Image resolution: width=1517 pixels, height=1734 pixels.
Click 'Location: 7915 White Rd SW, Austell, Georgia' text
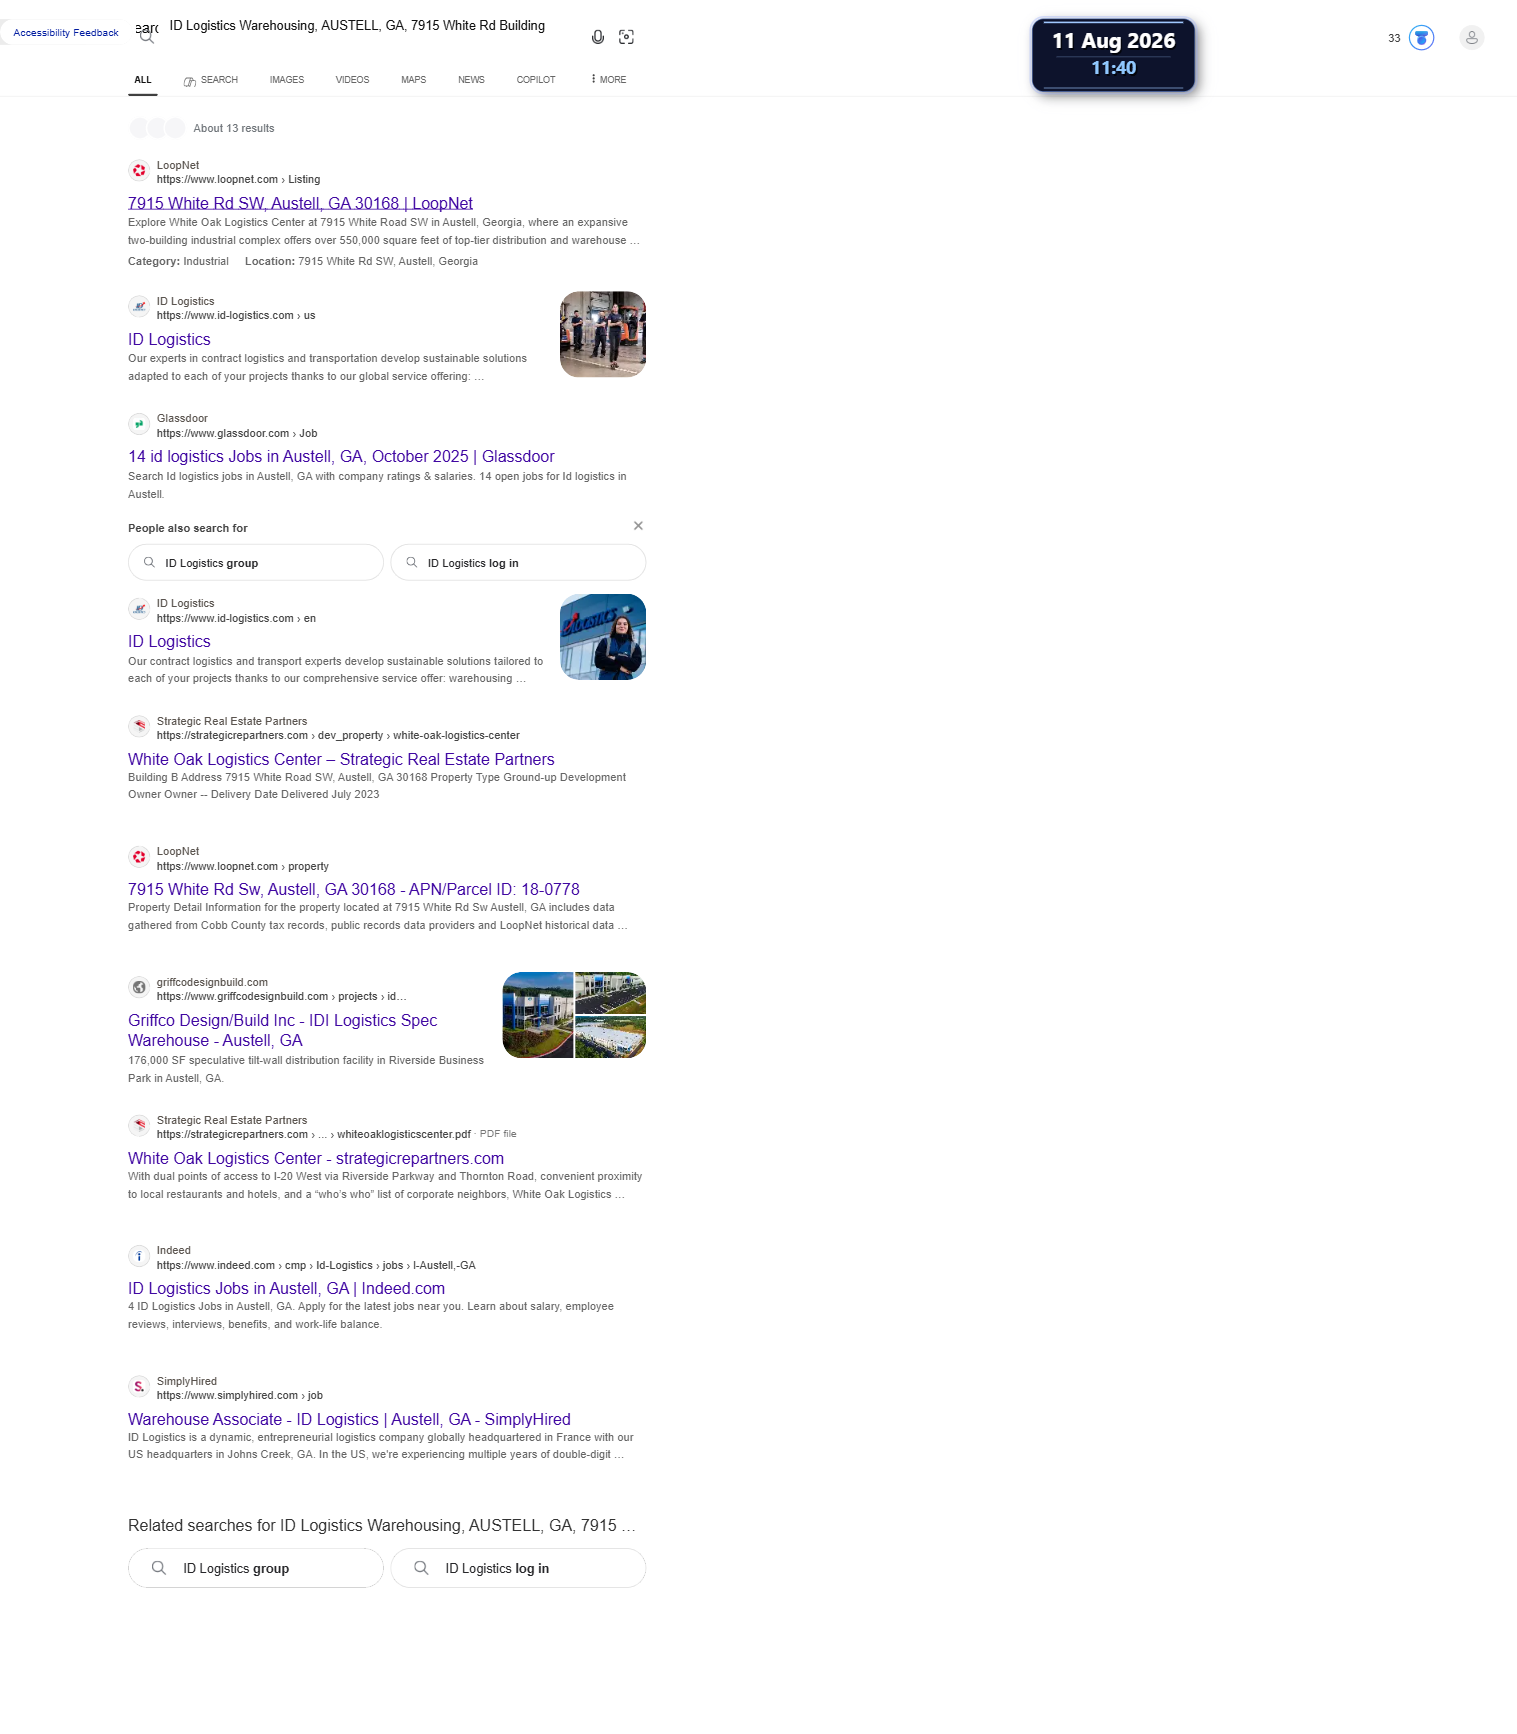coord(361,262)
